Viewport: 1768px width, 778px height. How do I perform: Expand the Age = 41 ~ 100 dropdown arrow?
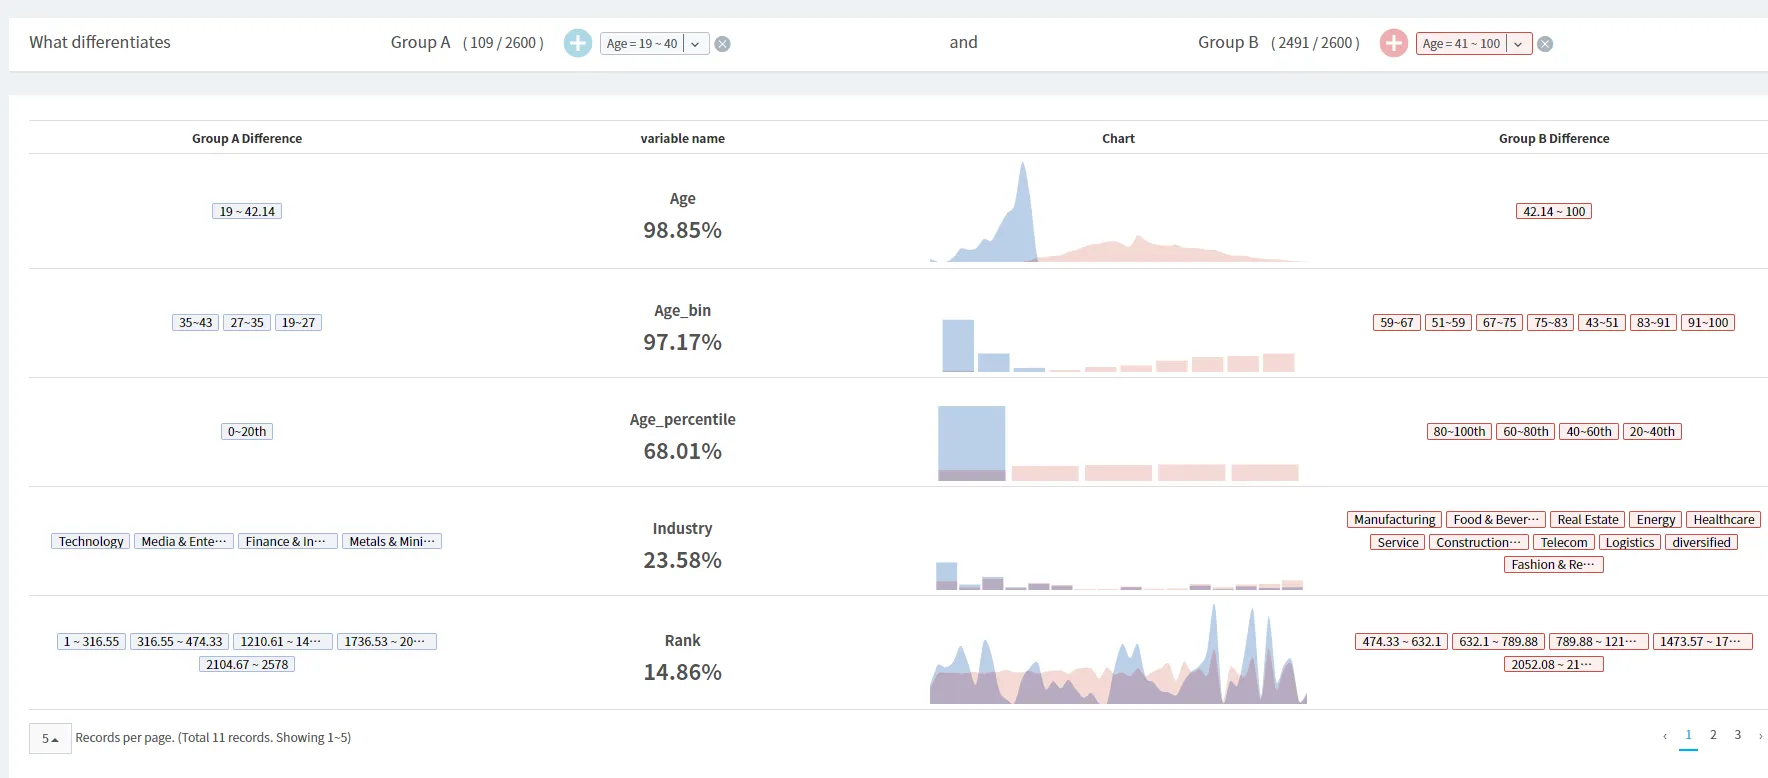coord(1519,44)
